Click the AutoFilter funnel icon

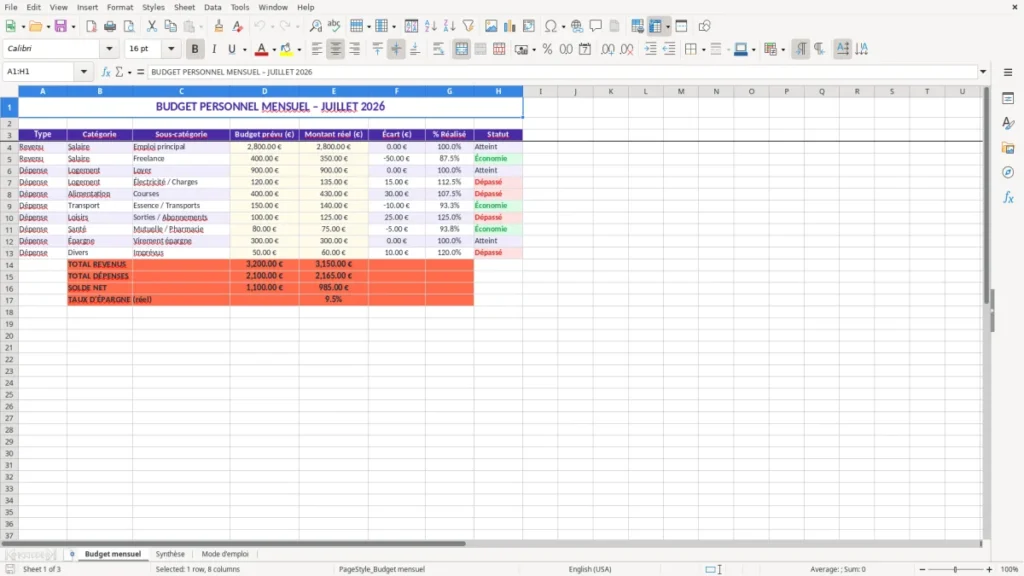468,26
